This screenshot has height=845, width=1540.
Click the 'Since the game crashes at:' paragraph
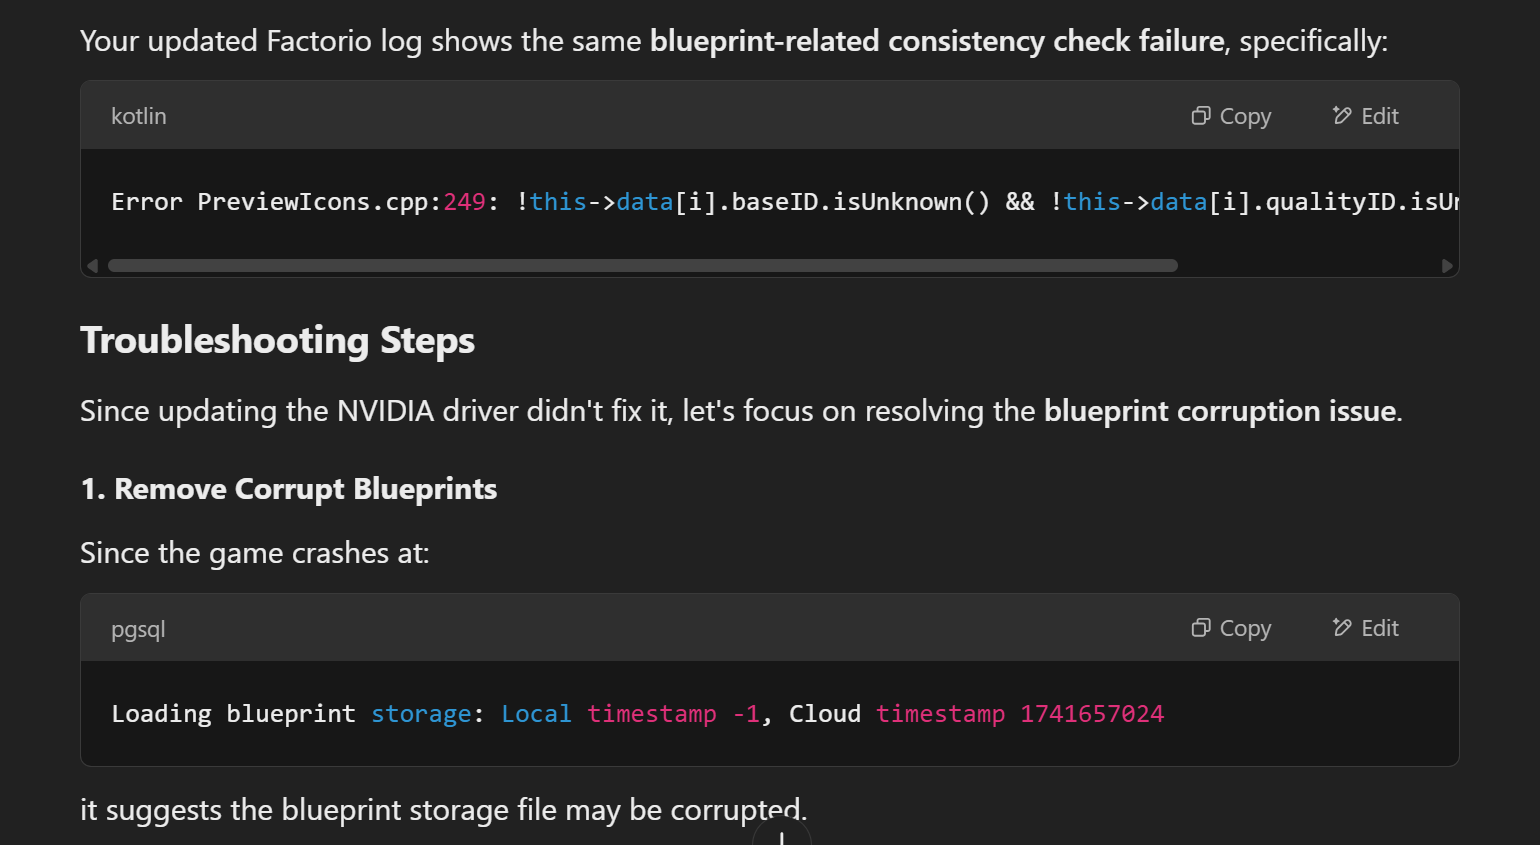[254, 553]
